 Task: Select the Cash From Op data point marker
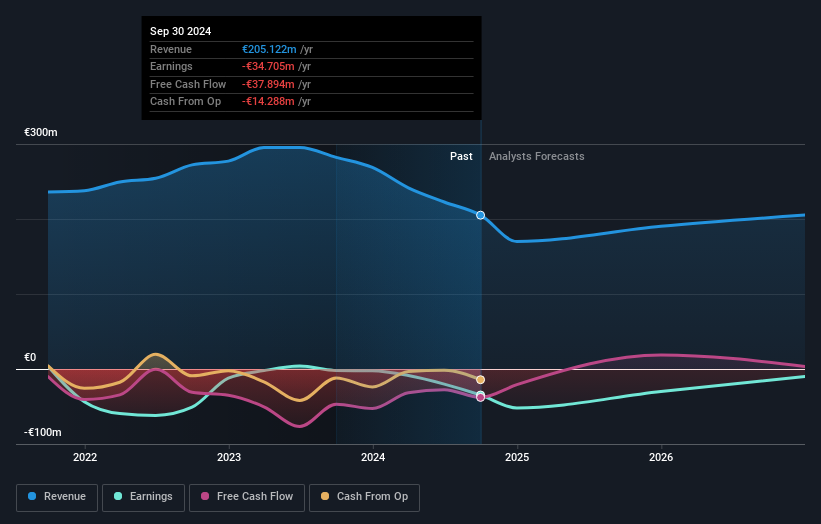(481, 380)
